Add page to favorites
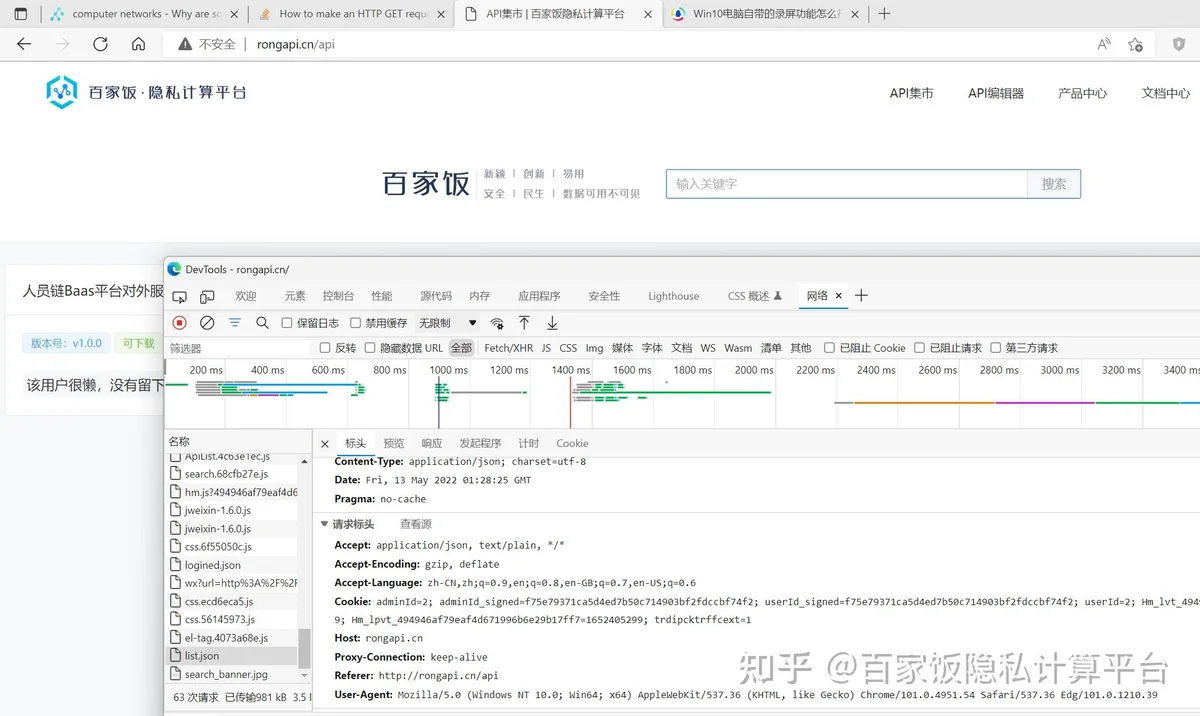 pyautogui.click(x=1135, y=44)
